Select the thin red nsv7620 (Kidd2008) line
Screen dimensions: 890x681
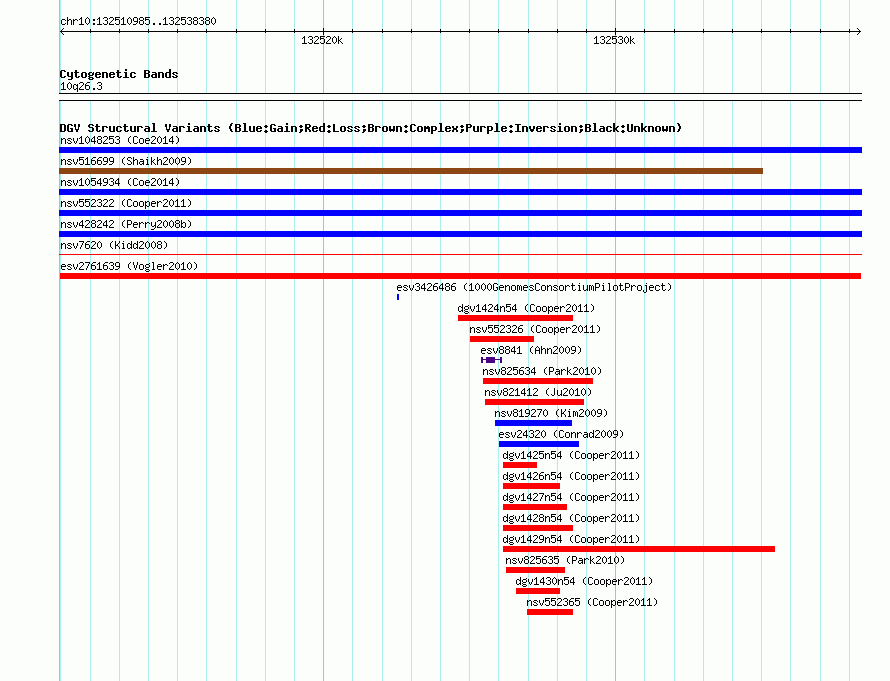tap(460, 255)
